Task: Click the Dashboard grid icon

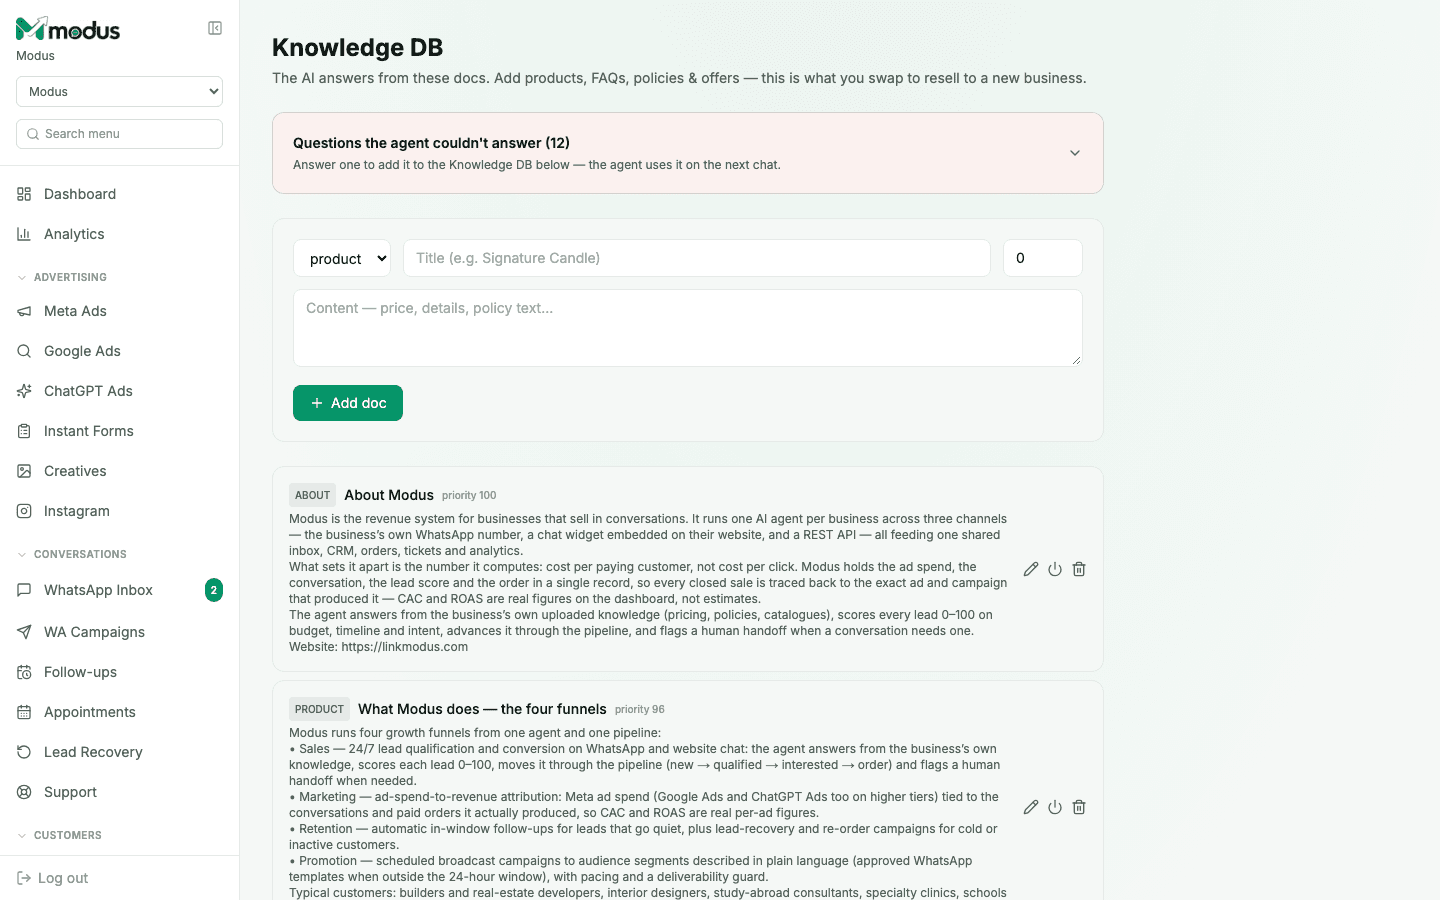Action: [24, 194]
